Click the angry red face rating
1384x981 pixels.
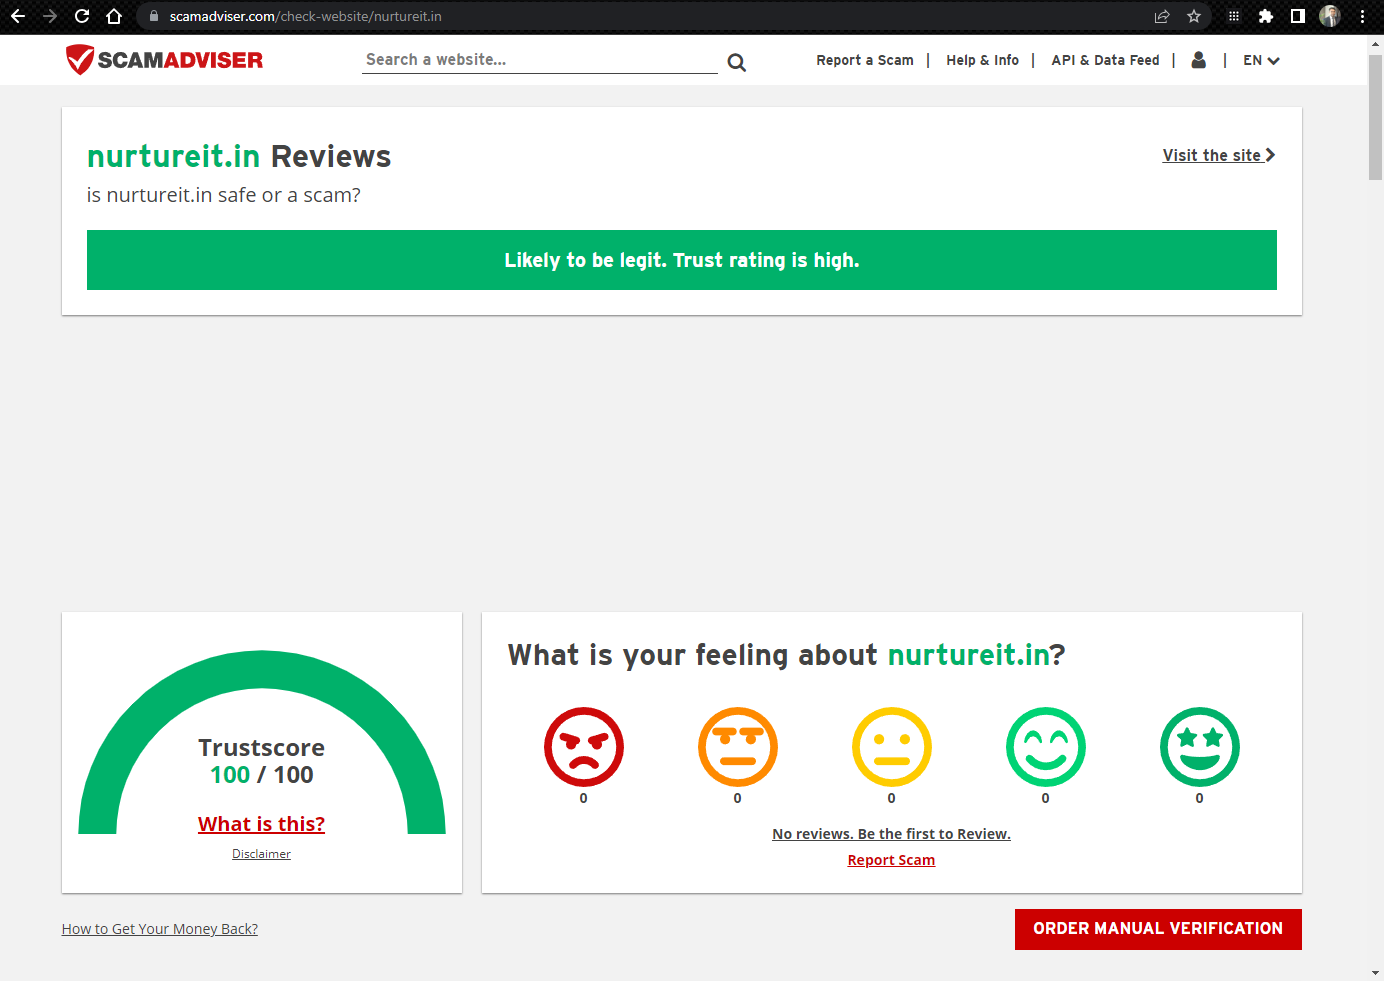(x=584, y=747)
